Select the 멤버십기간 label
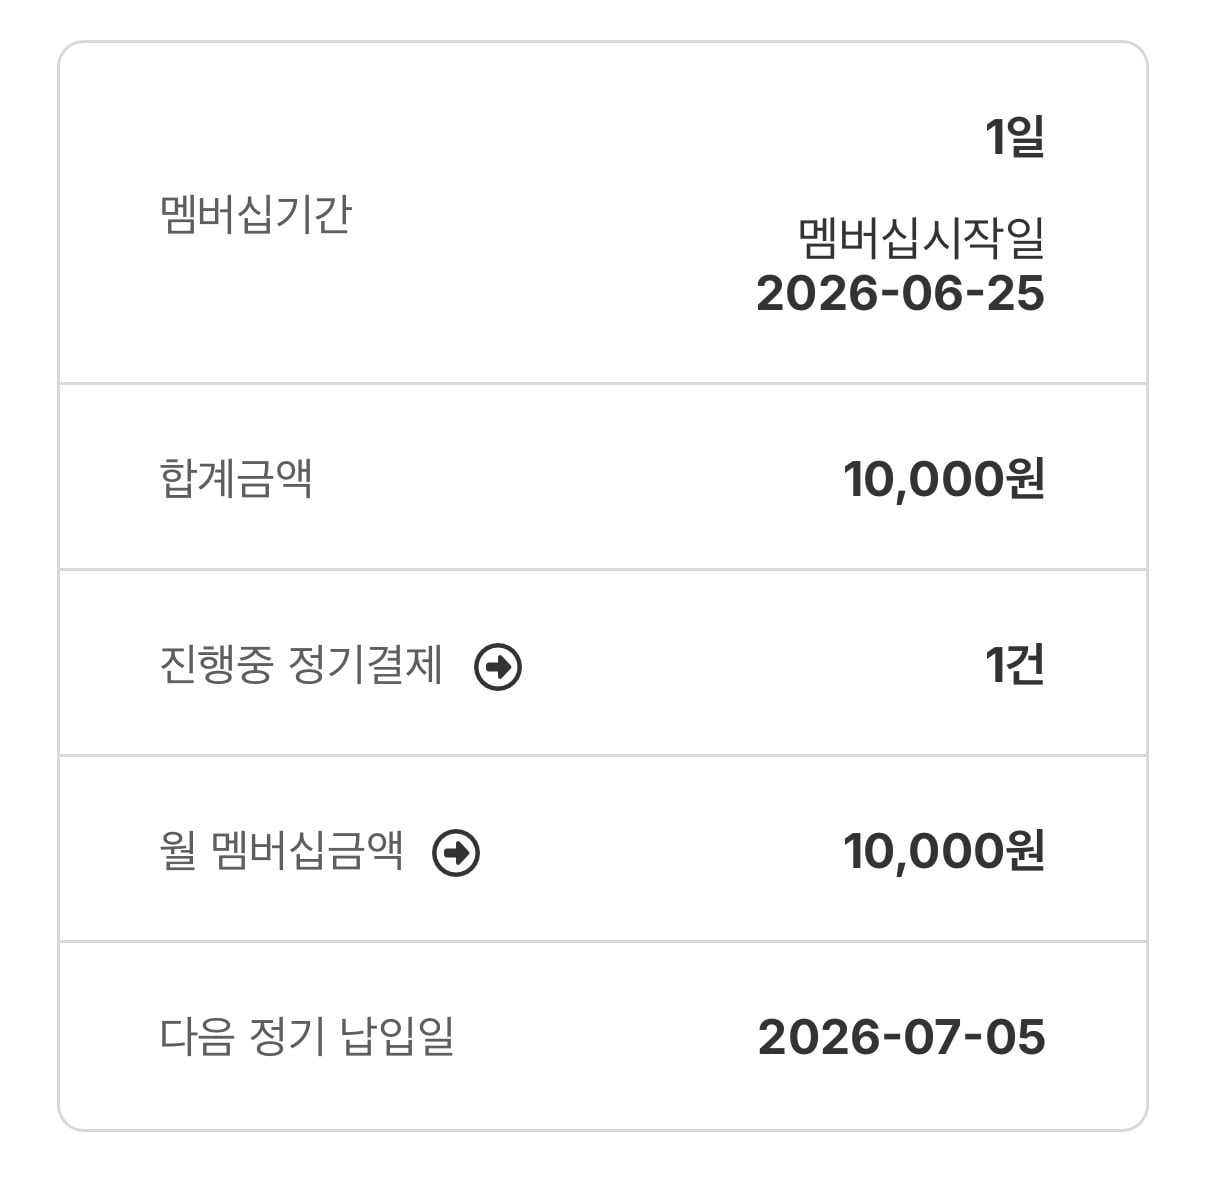 coord(256,214)
